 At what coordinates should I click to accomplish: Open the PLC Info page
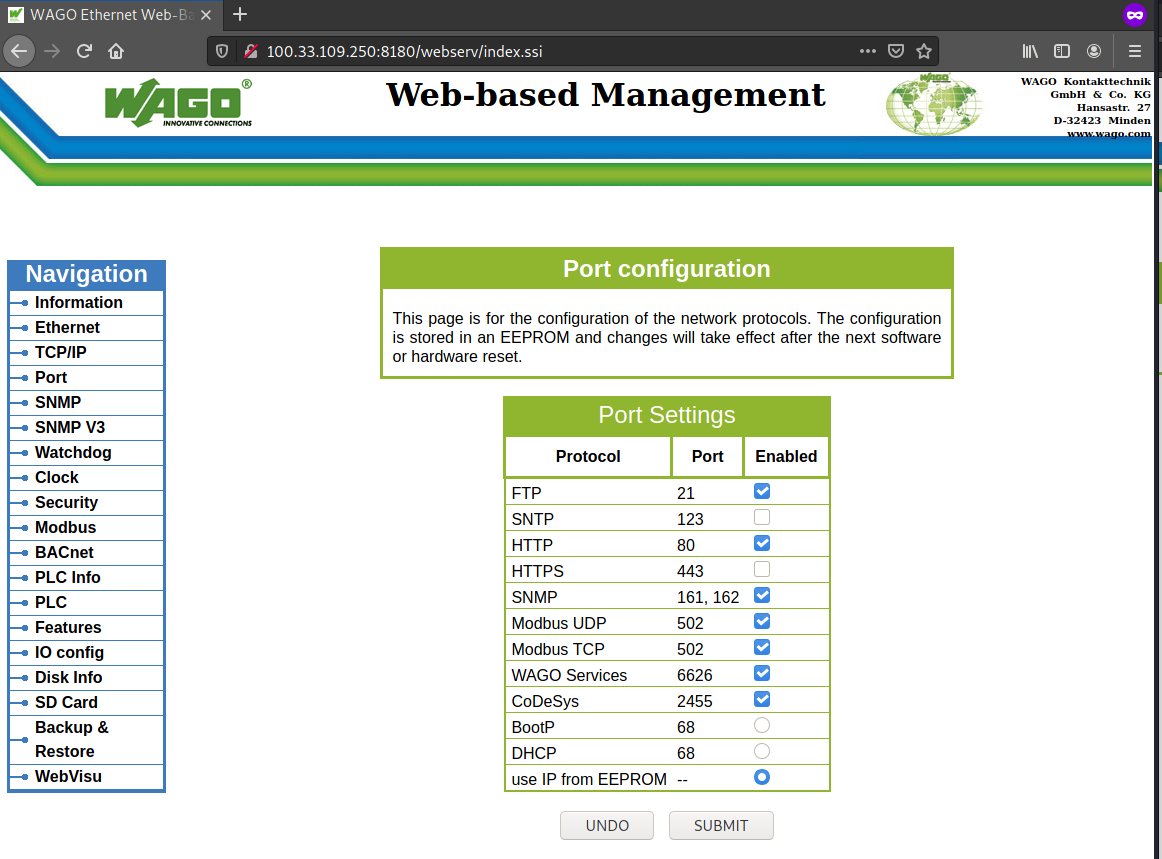click(67, 577)
